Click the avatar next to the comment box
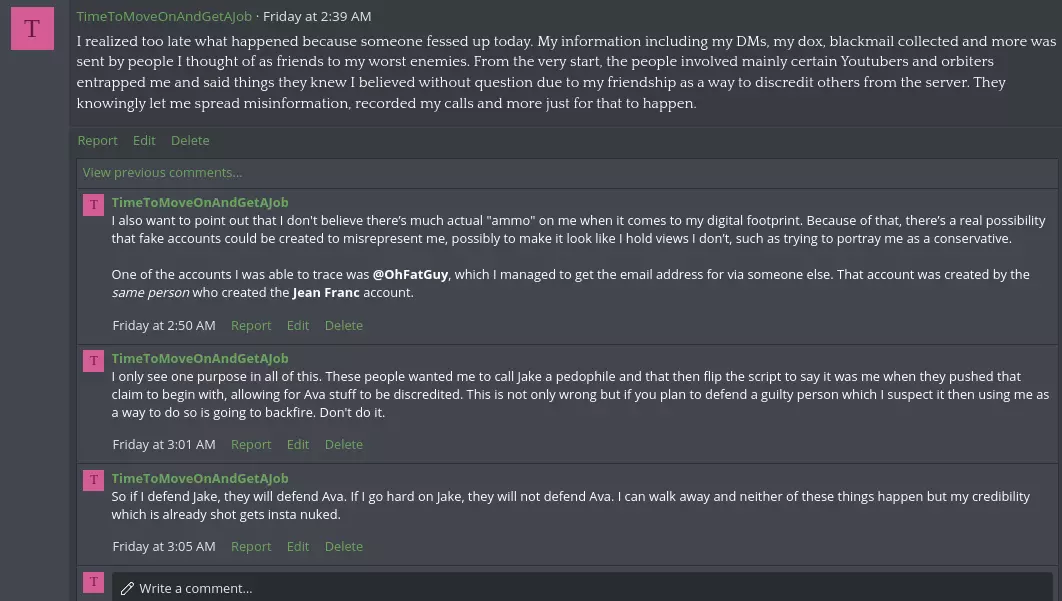The image size is (1062, 601). click(93, 582)
